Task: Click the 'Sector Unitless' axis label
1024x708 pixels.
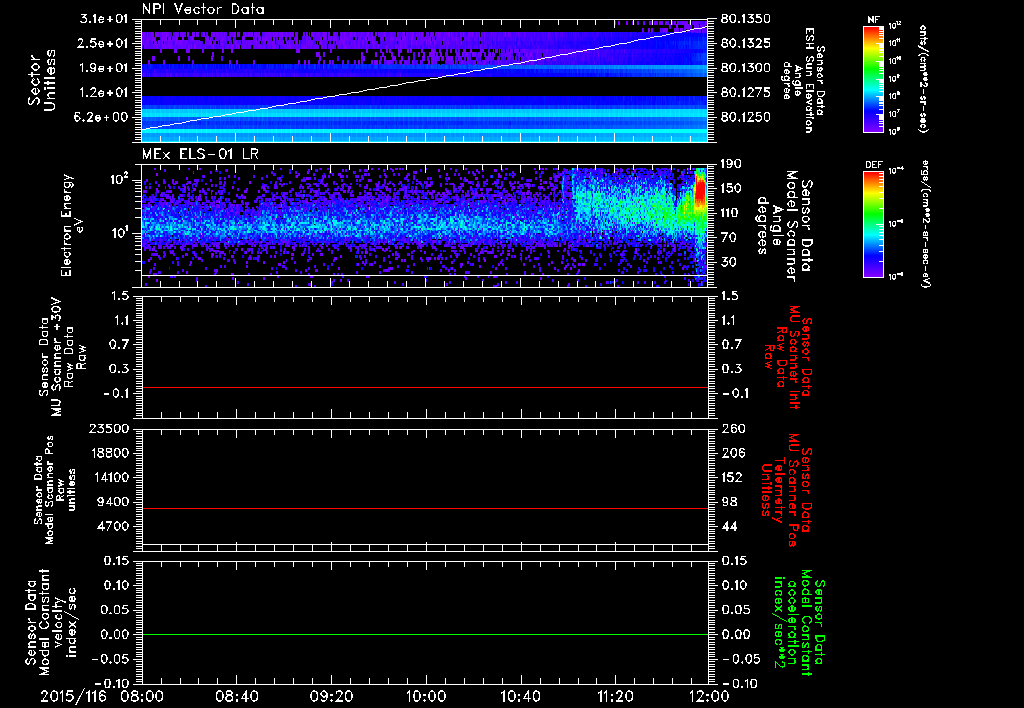Action: coord(41,80)
